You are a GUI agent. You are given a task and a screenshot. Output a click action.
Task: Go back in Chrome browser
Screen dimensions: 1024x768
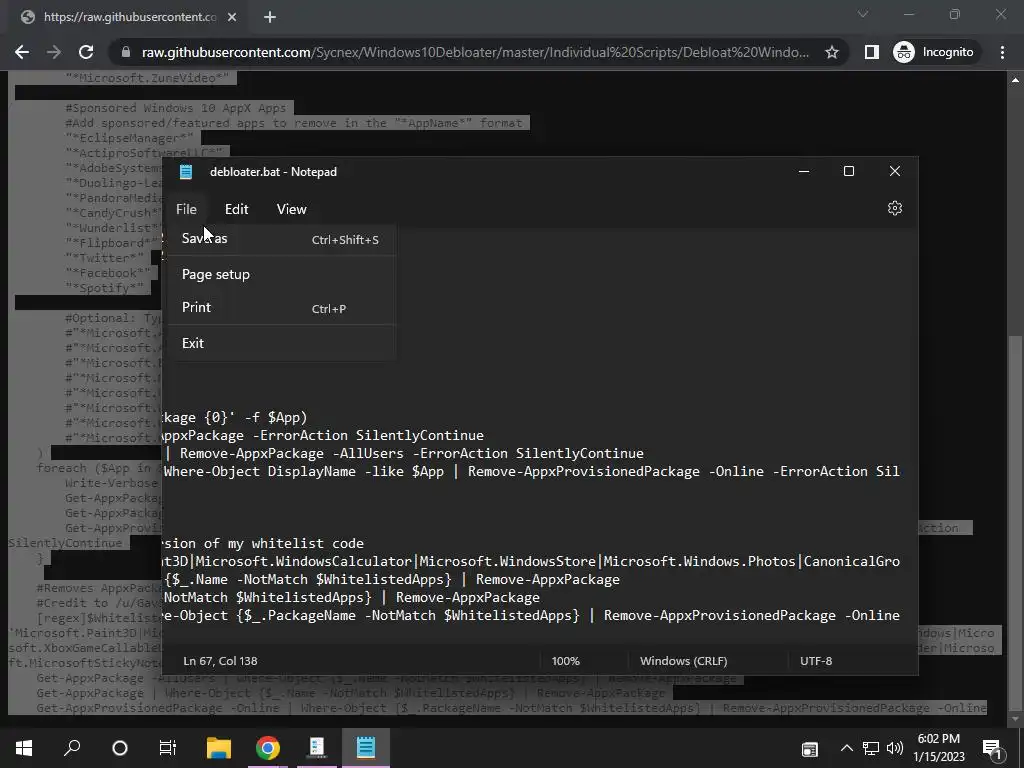[22, 52]
